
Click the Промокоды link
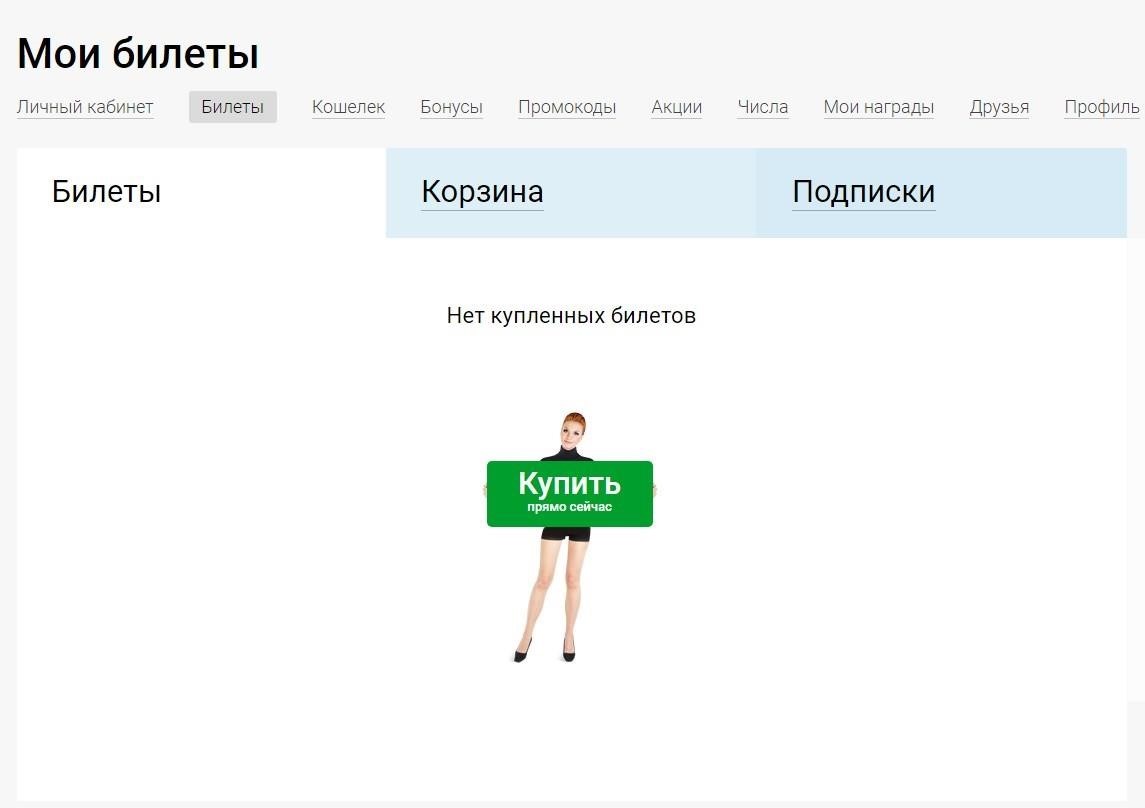point(567,107)
